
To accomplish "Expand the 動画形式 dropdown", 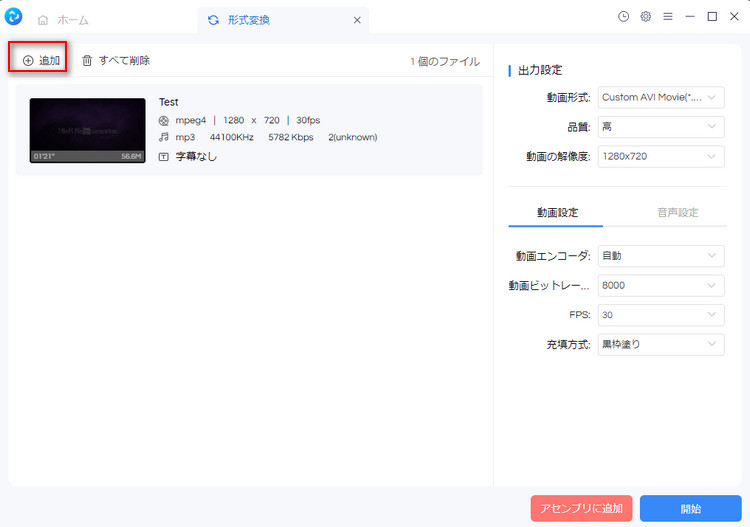I will 661,97.
